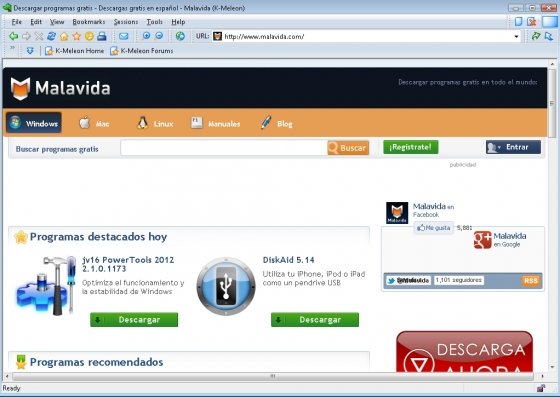
Task: Download jv16 PowerTools with Descargar button
Action: coord(134,320)
